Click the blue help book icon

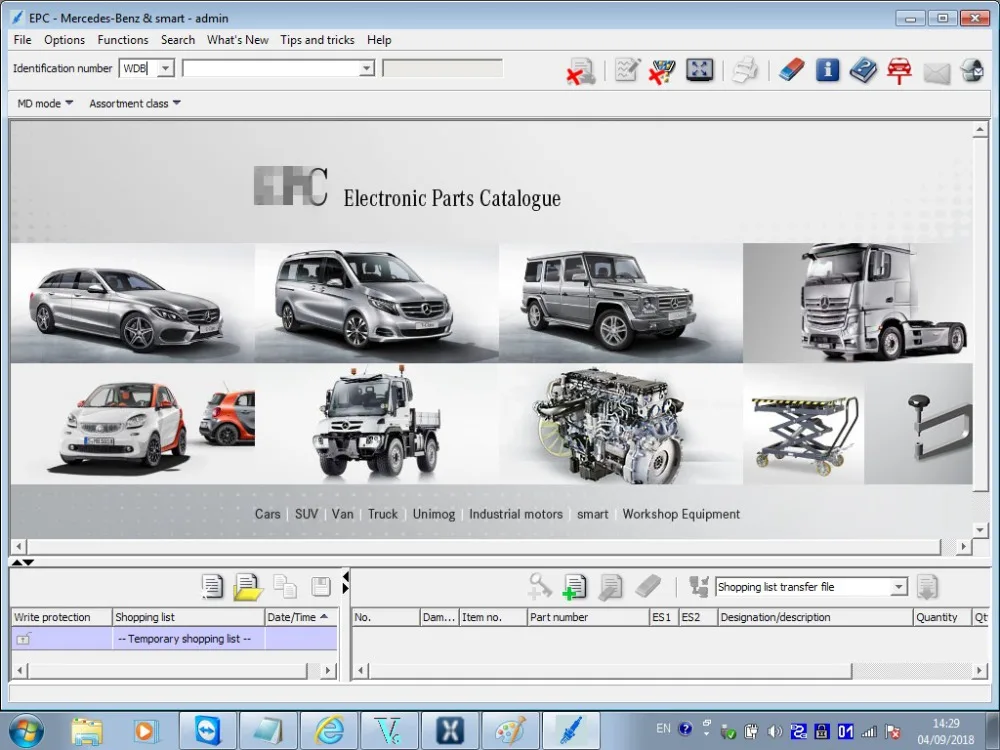[864, 70]
